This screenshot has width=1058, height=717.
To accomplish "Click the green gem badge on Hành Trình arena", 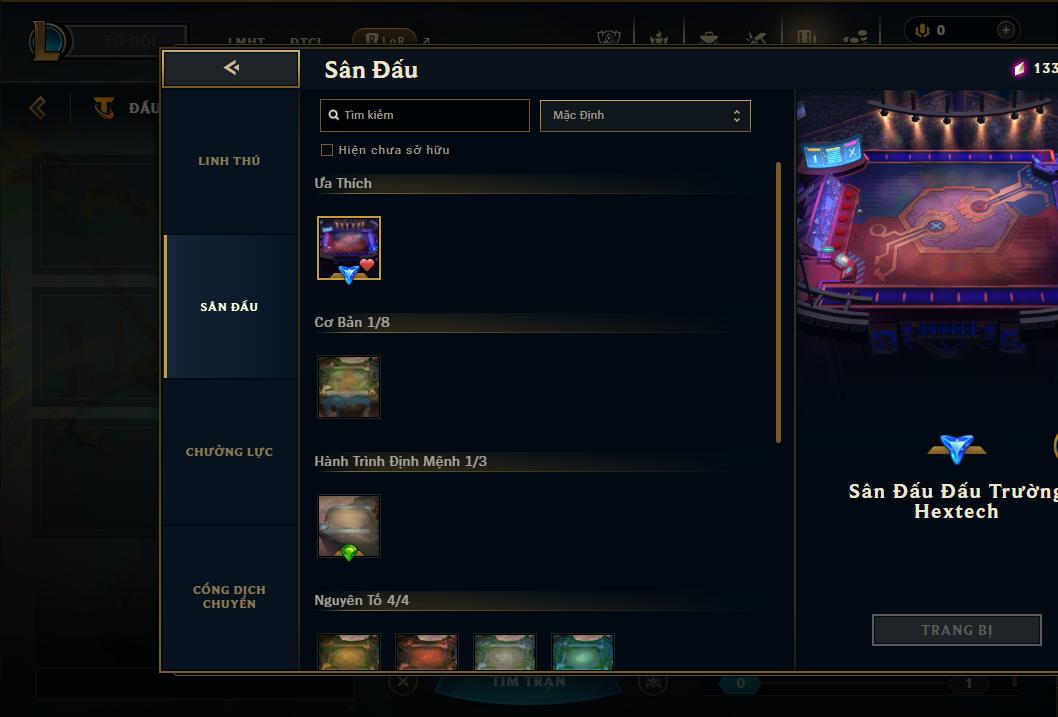I will click(x=349, y=553).
